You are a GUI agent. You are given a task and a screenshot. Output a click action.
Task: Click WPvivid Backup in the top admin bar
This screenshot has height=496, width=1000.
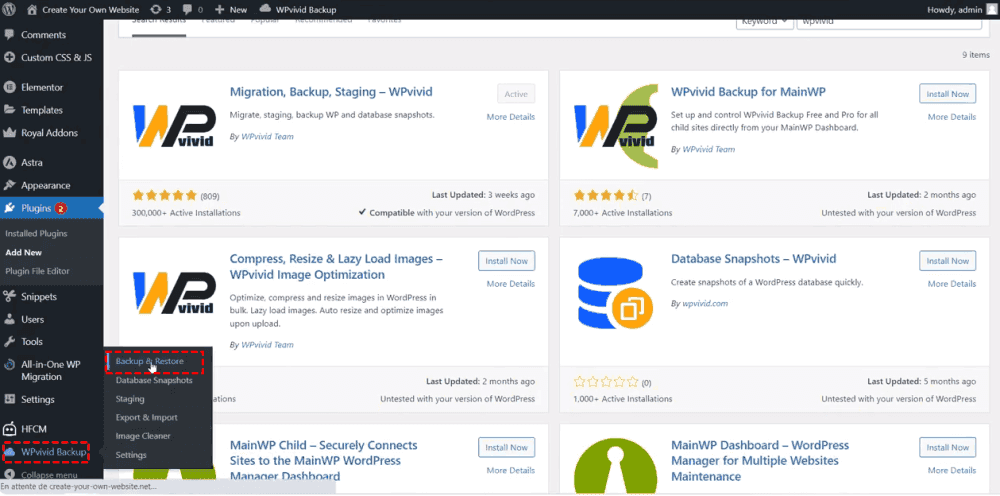(298, 10)
